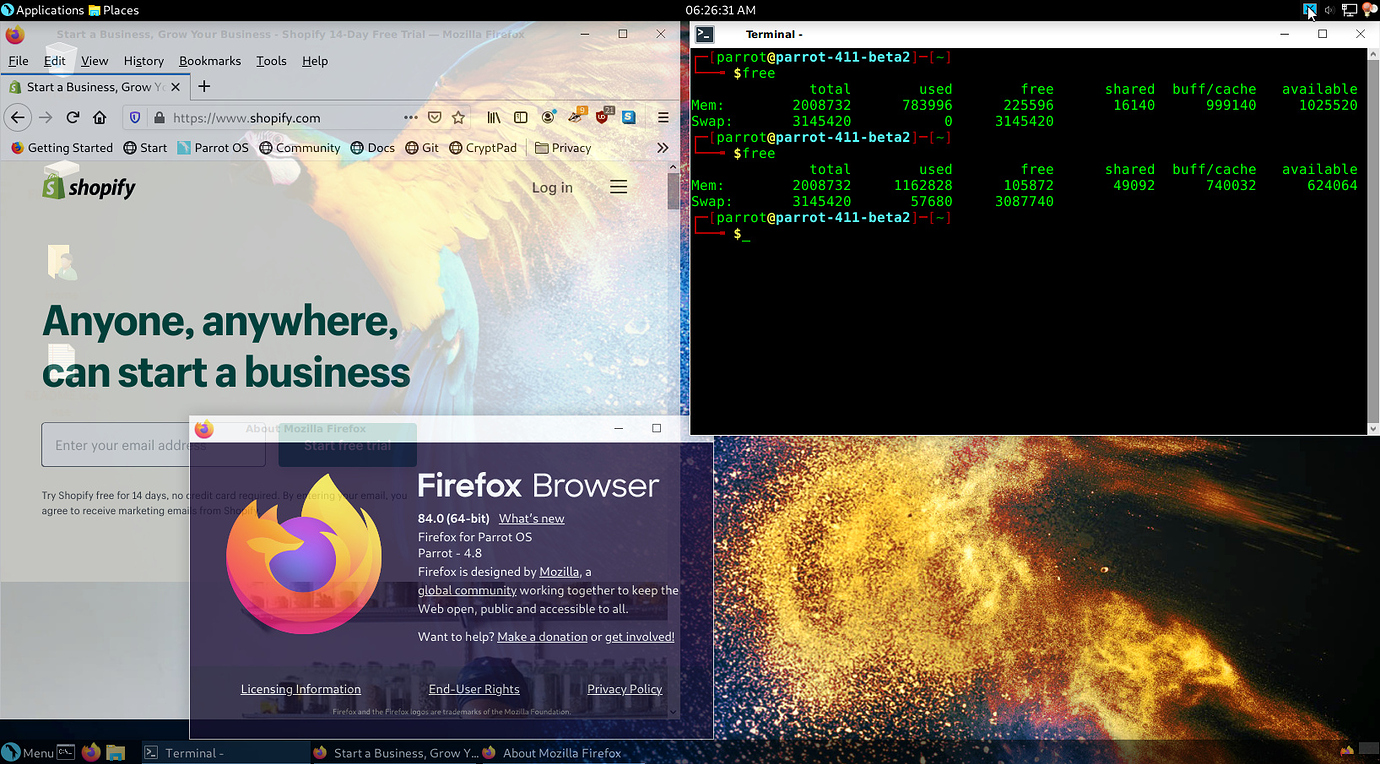This screenshot has height=764, width=1380.
Task: Click the volume icon in system tray
Action: [1329, 10]
